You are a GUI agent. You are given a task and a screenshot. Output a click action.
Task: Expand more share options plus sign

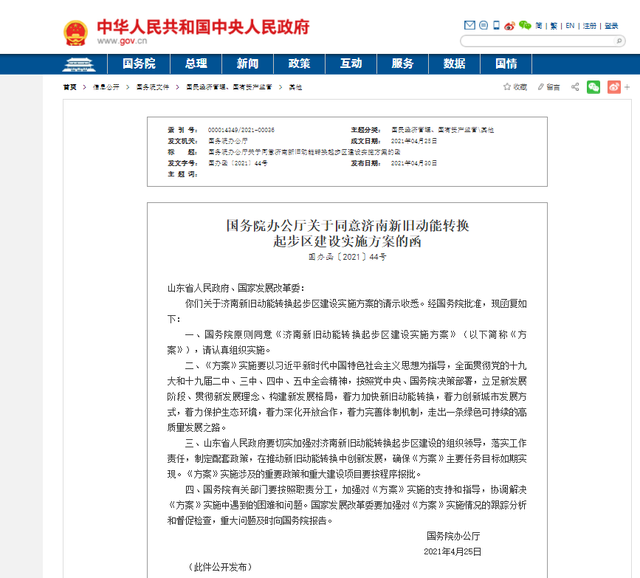tap(627, 87)
